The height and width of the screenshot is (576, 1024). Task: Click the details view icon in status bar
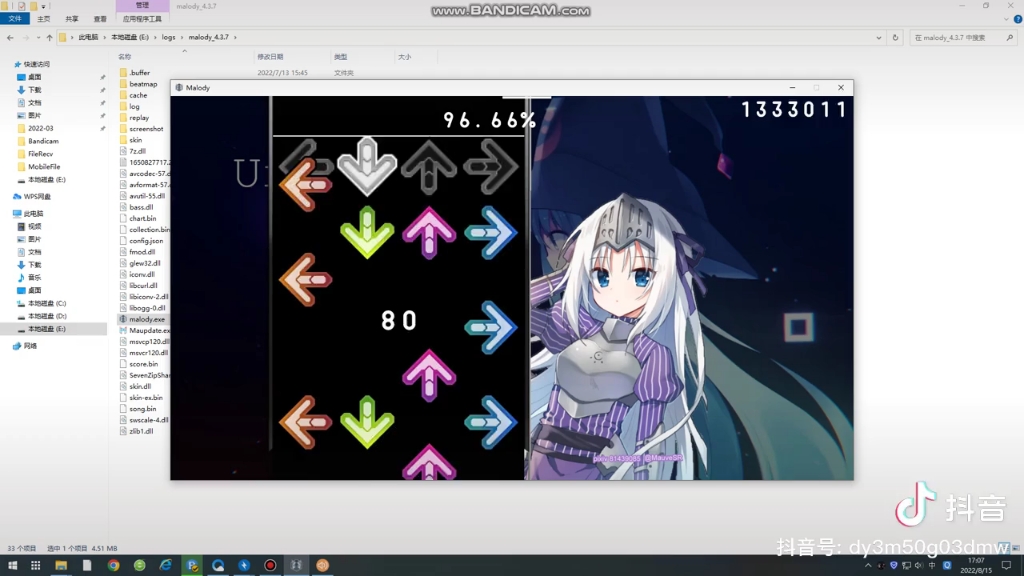point(1004,548)
